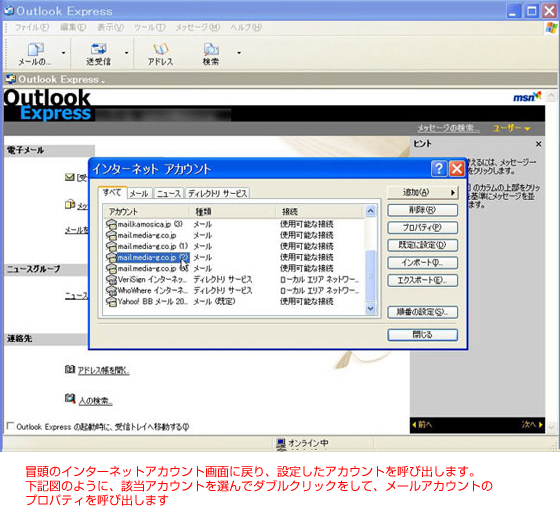Click the account list scroll up arrow
The image size is (560, 522).
371,211
